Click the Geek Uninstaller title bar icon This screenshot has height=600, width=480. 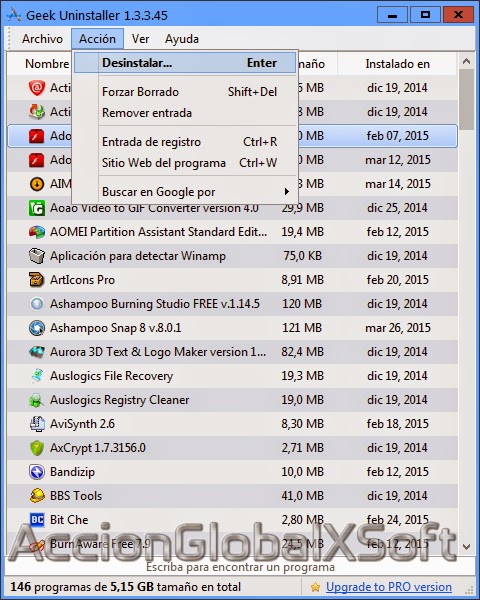coord(14,15)
